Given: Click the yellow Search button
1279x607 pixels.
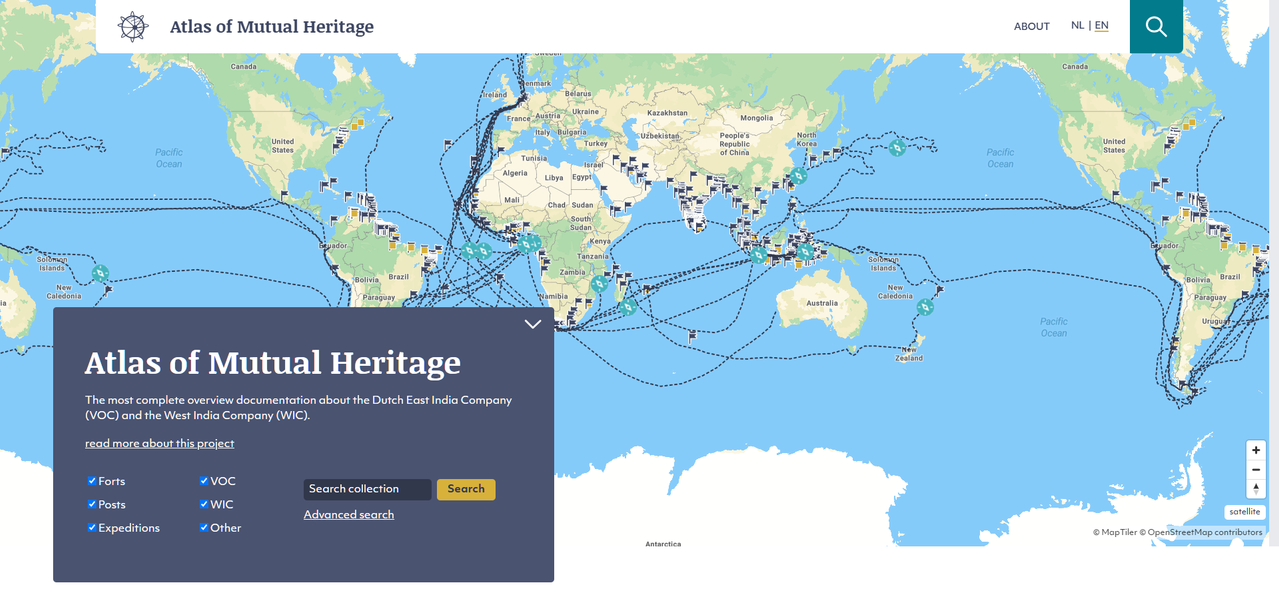Looking at the screenshot, I should tap(466, 489).
